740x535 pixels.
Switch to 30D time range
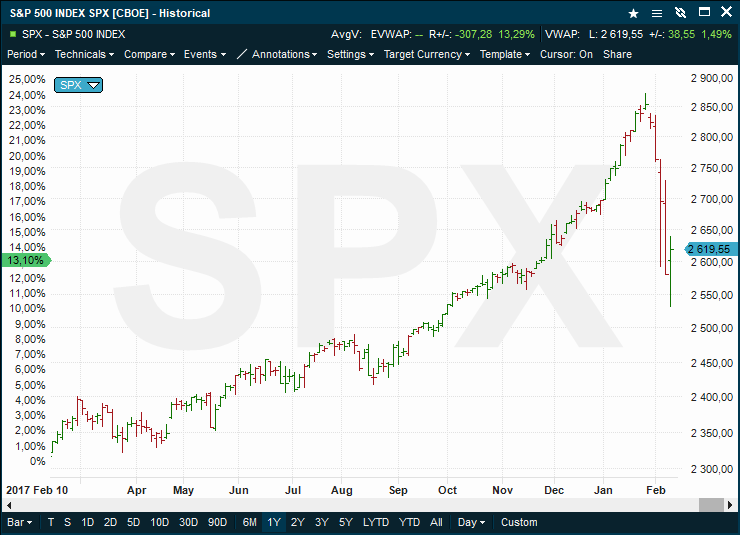[x=188, y=522]
